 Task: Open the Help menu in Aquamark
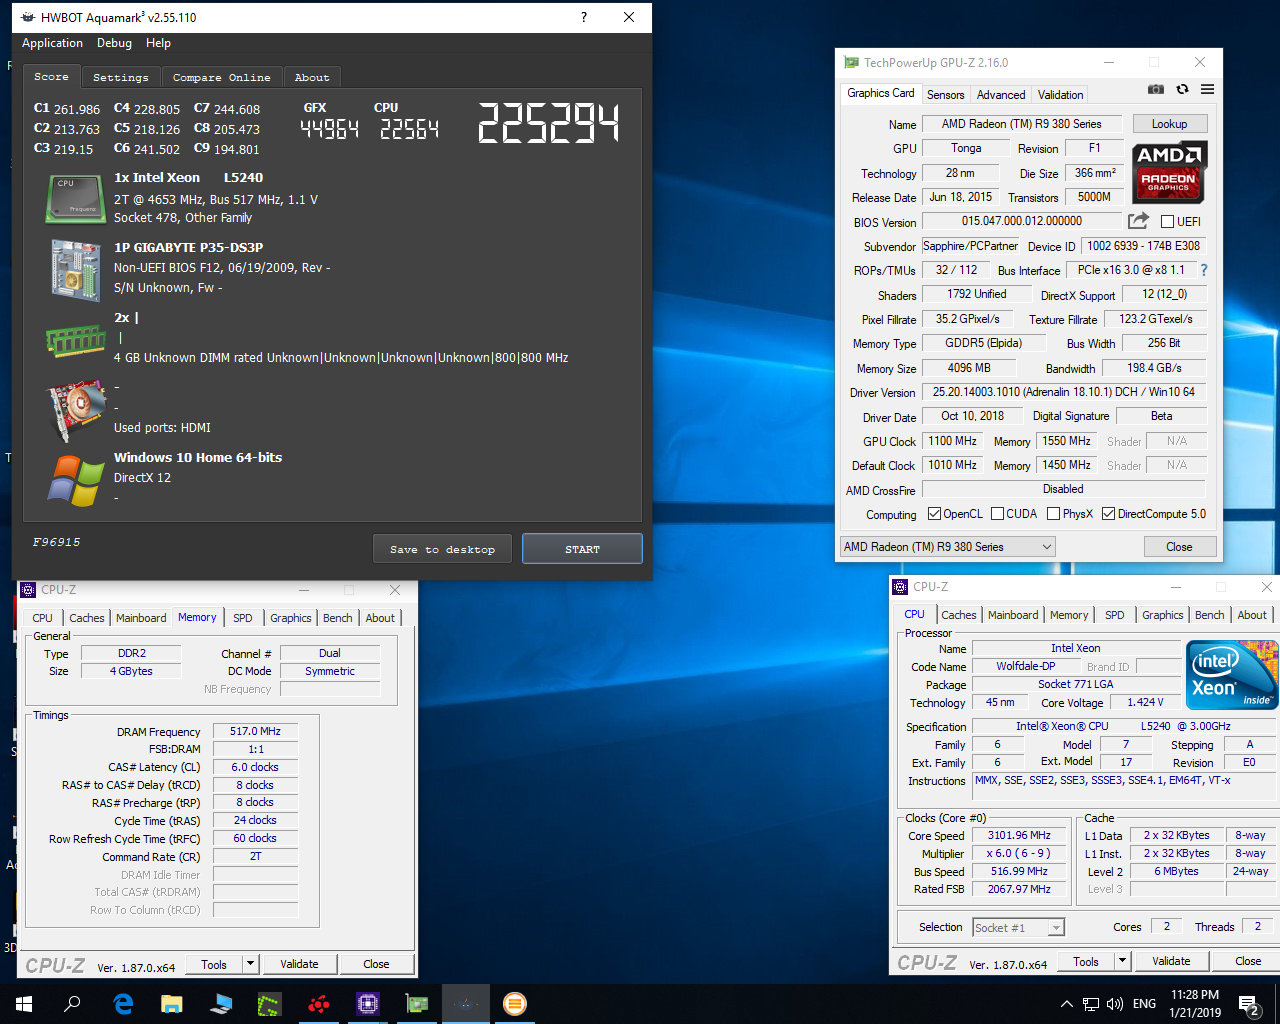tap(158, 43)
